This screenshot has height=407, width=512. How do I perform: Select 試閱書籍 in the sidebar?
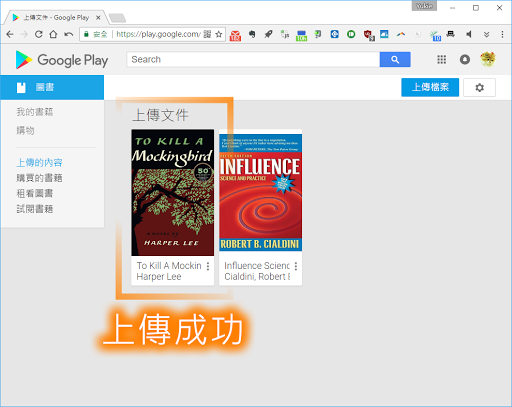(x=35, y=209)
